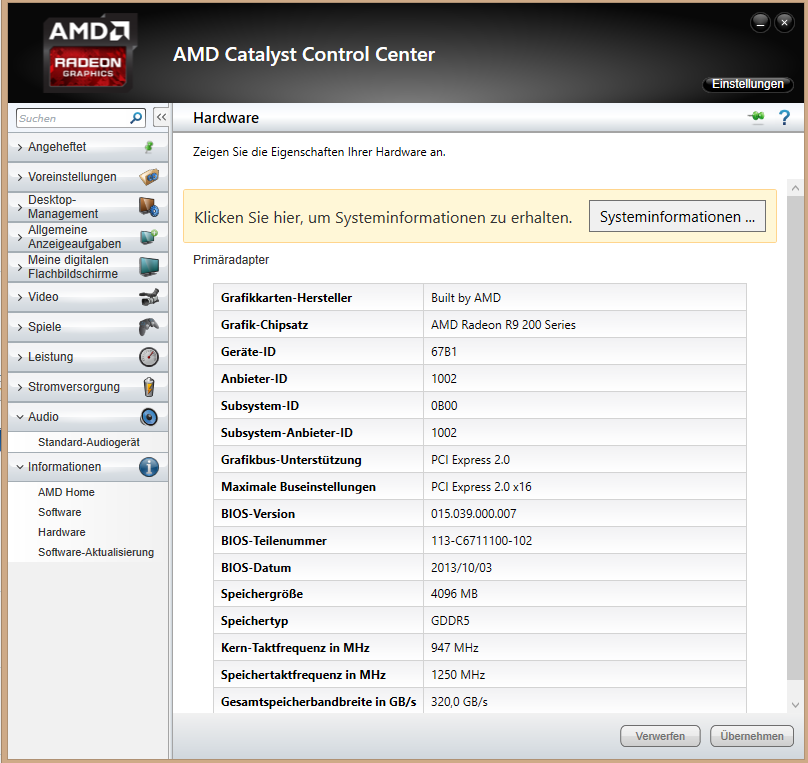Expand the Video section
Screen dimensions: 808x763
(x=88, y=297)
